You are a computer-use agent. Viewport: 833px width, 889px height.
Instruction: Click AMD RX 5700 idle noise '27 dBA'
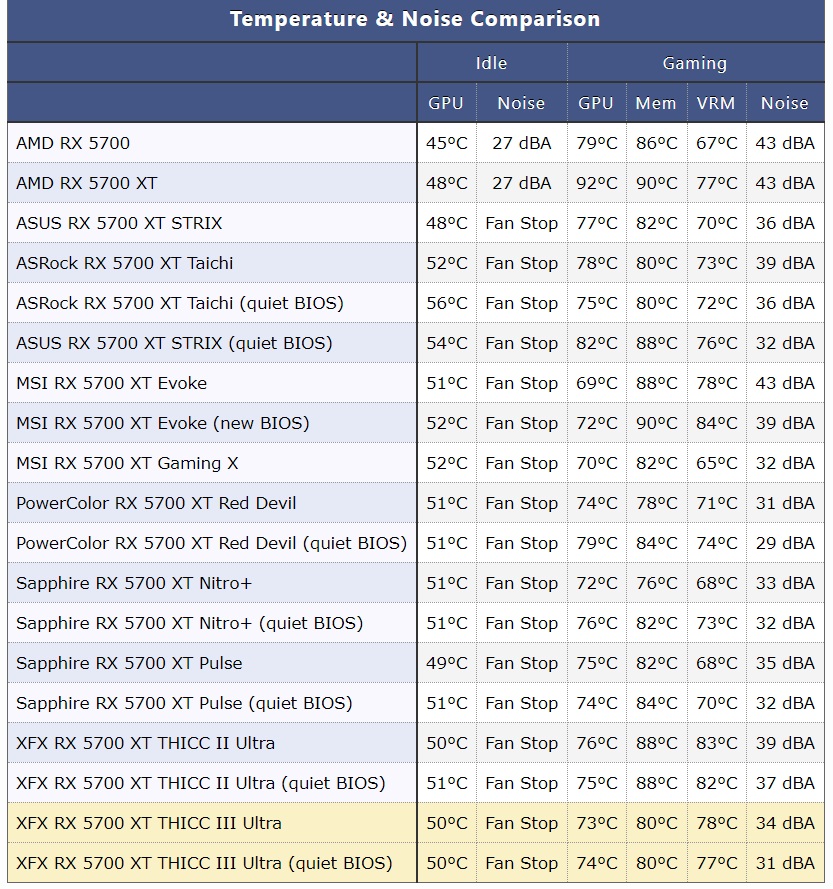pyautogui.click(x=521, y=143)
